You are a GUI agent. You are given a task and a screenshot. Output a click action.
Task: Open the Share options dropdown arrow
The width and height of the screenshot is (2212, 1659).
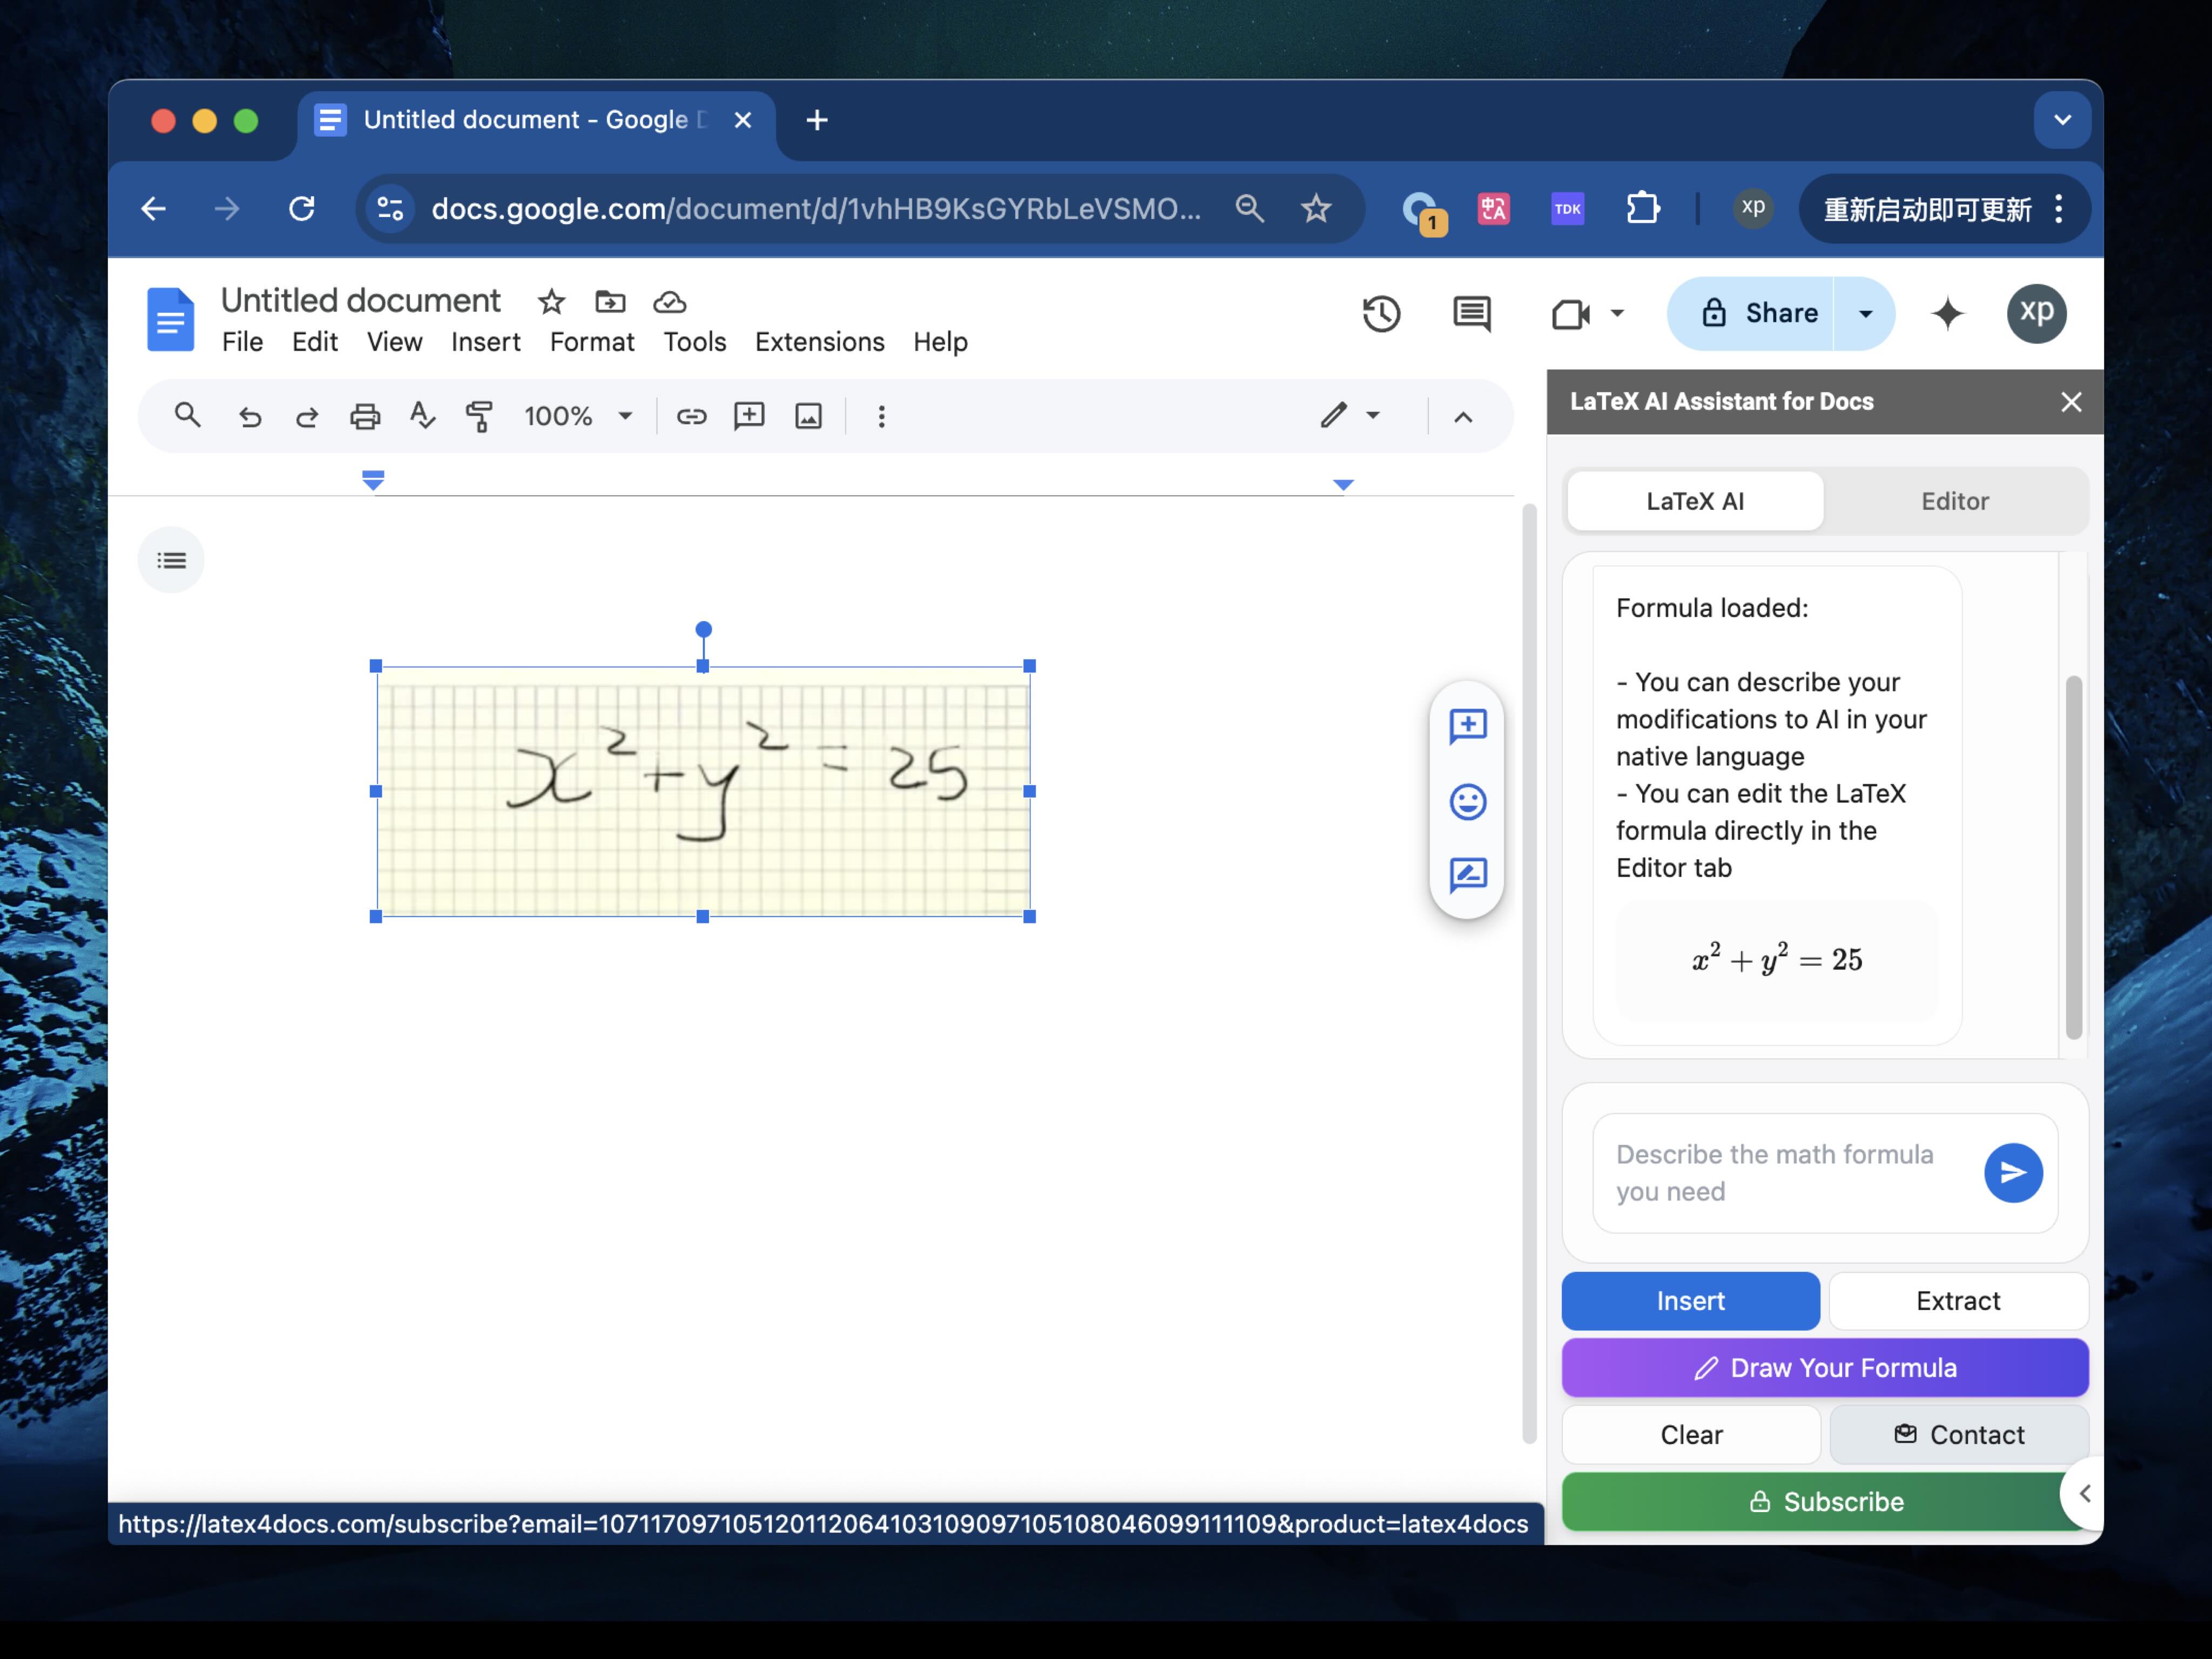pyautogui.click(x=1864, y=313)
